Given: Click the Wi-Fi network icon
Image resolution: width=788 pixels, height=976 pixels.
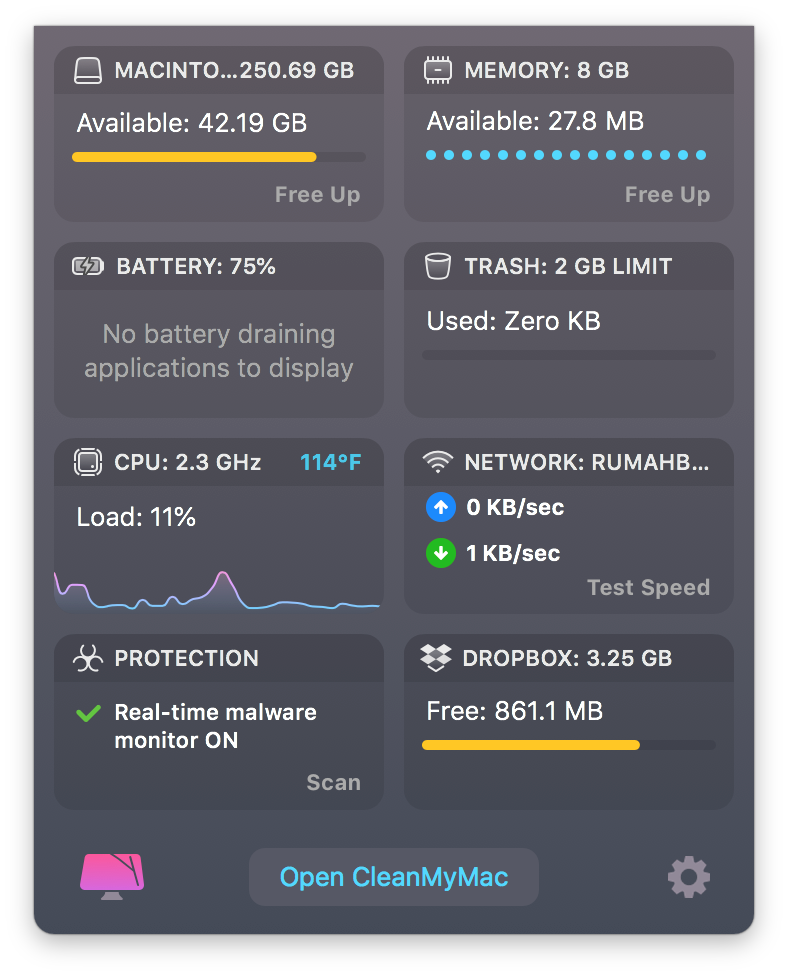Looking at the screenshot, I should [x=438, y=462].
